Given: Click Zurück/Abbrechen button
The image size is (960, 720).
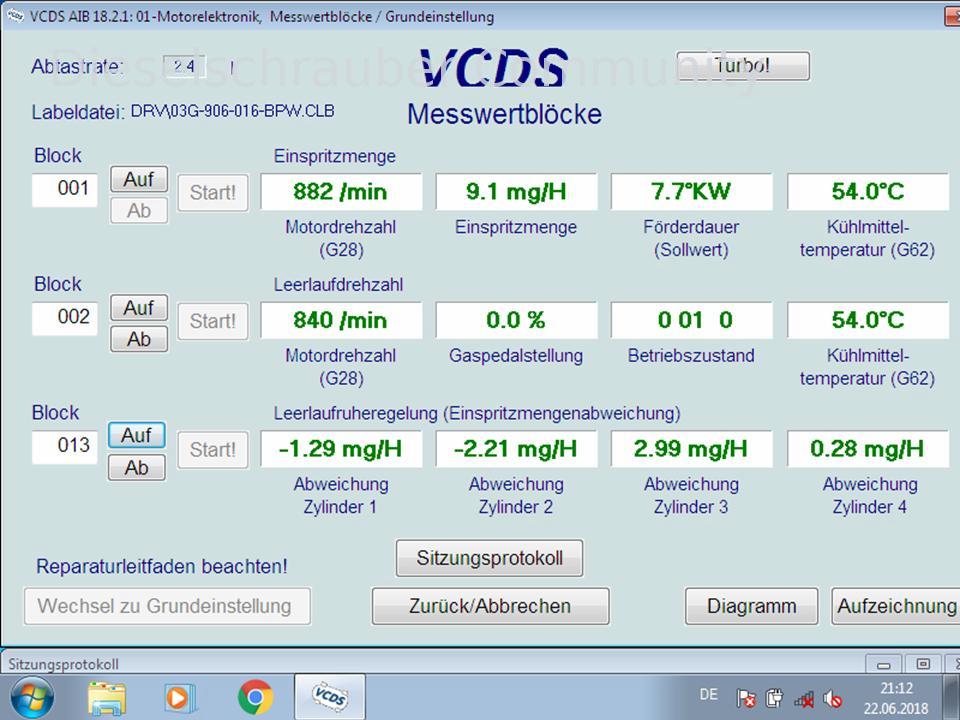Looking at the screenshot, I should coord(490,606).
